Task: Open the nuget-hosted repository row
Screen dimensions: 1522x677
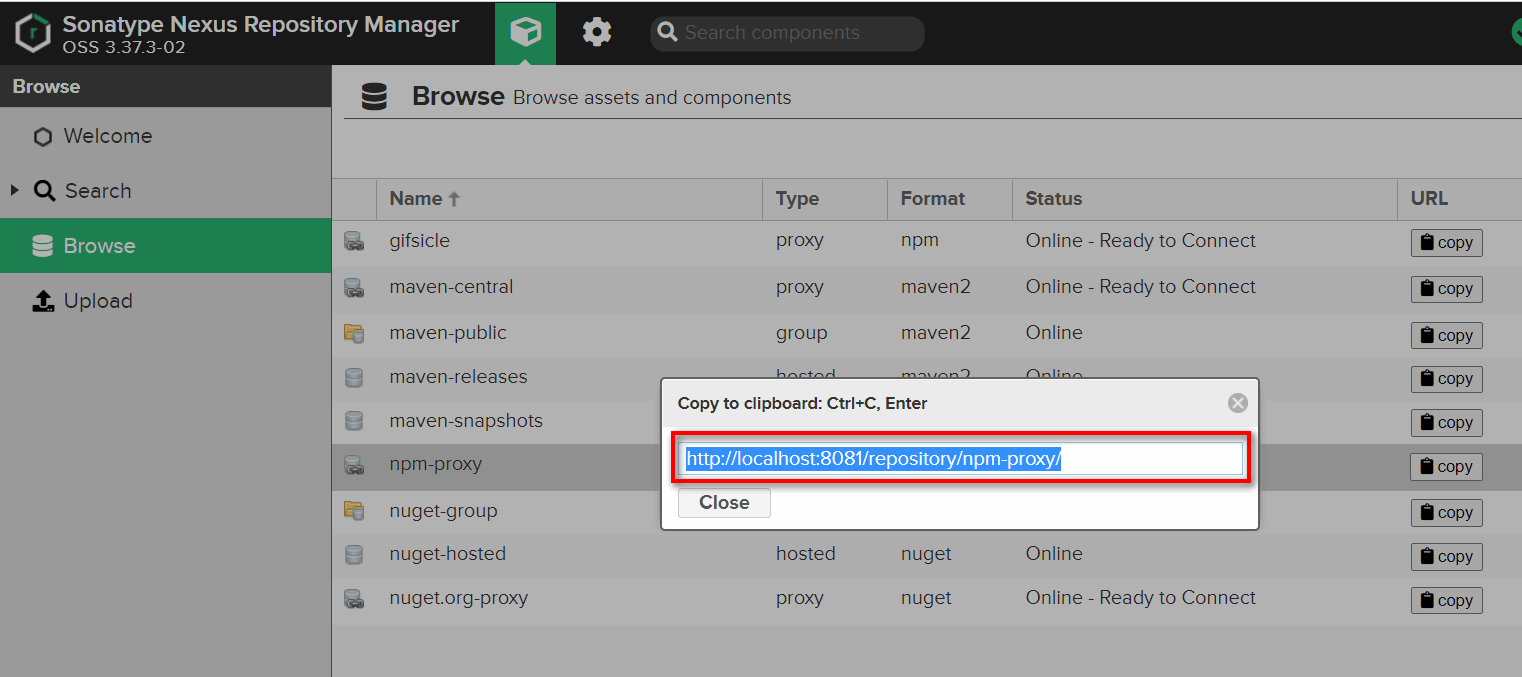Action: click(927, 554)
